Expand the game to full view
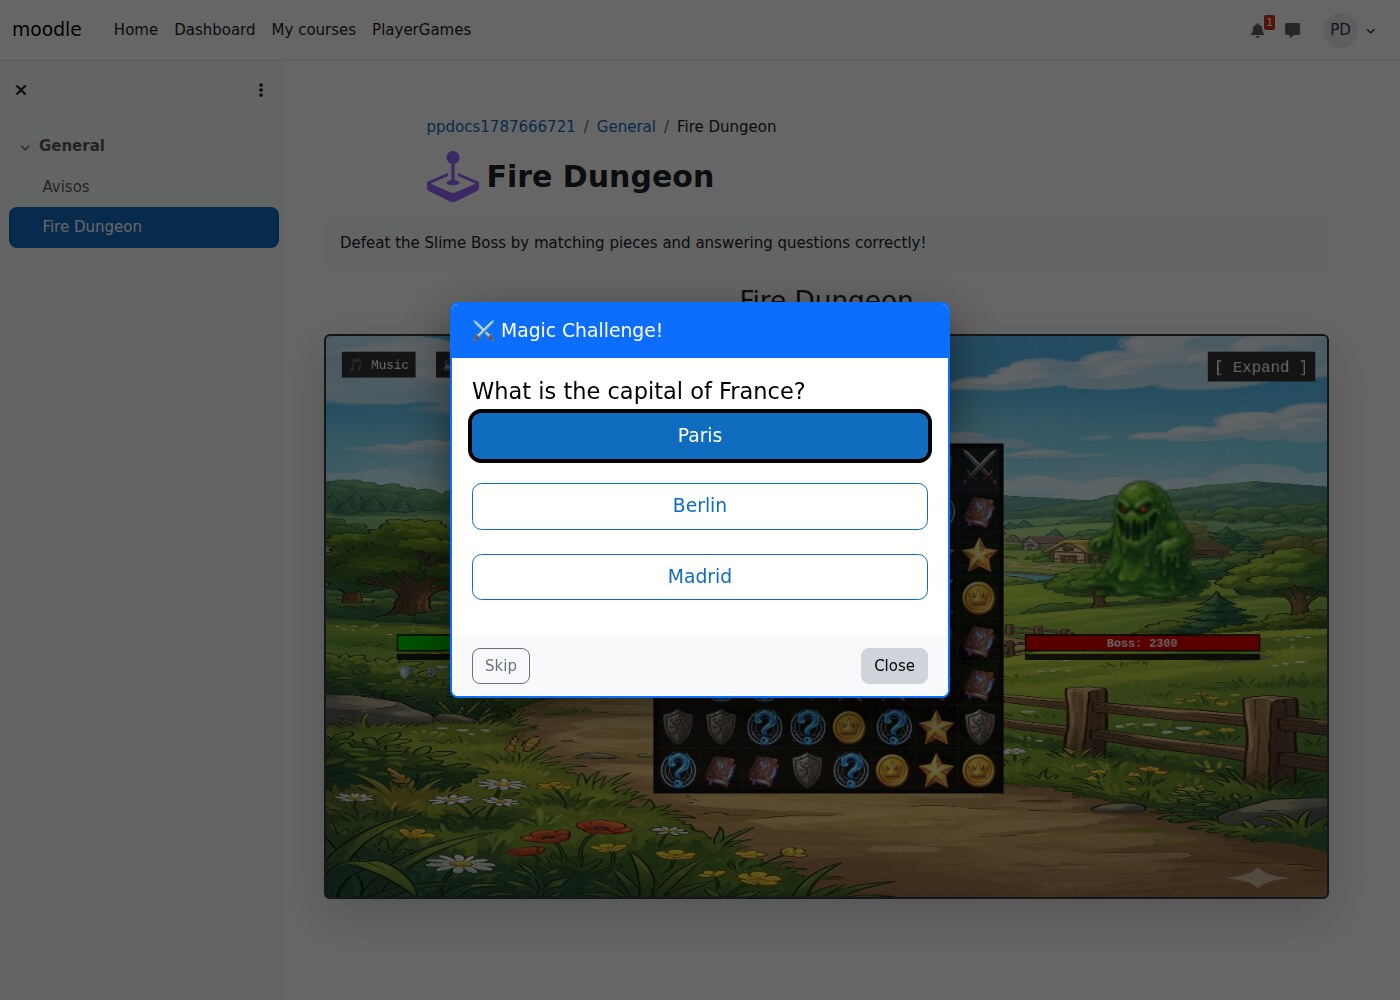1400x1000 pixels. 1261,367
